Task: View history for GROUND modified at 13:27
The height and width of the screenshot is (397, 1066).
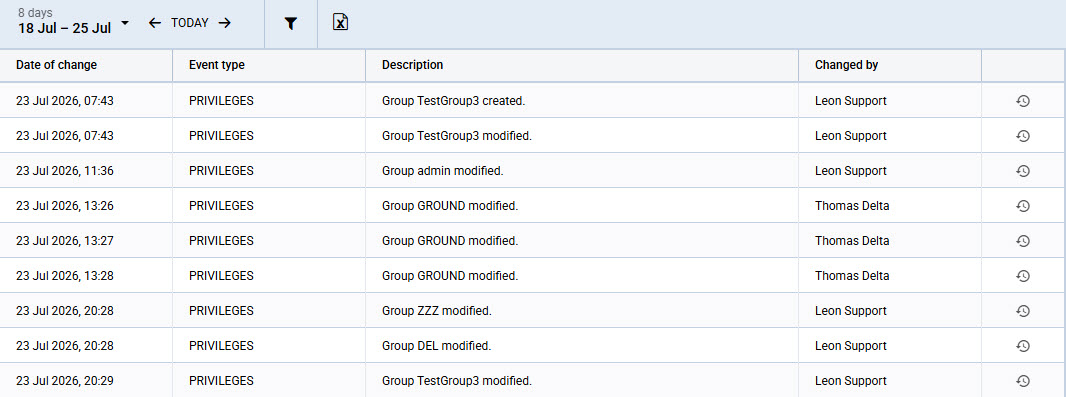Action: point(1022,241)
